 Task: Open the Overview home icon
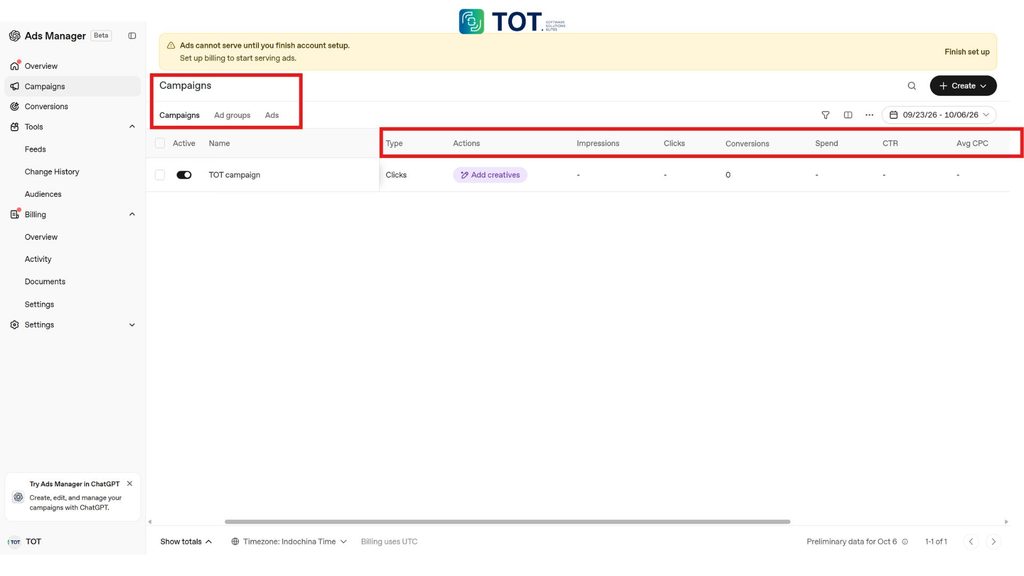click(x=14, y=66)
